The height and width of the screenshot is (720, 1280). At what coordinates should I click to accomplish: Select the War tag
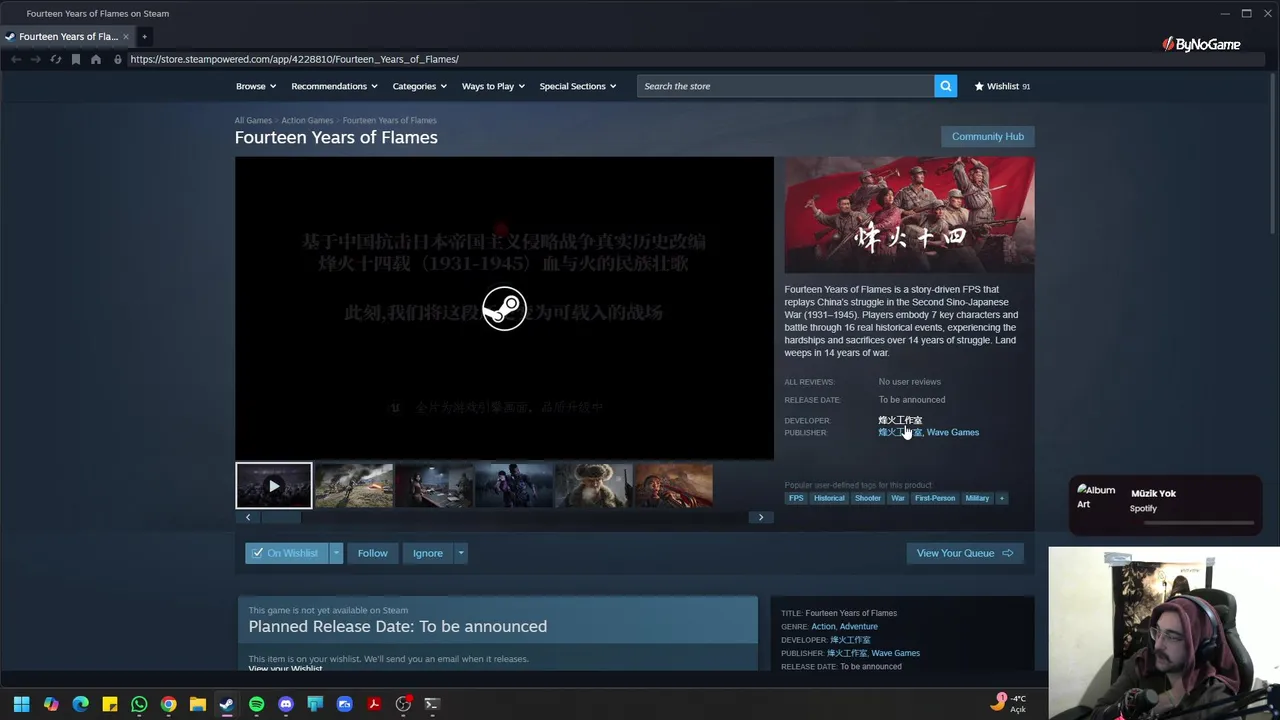coord(898,498)
